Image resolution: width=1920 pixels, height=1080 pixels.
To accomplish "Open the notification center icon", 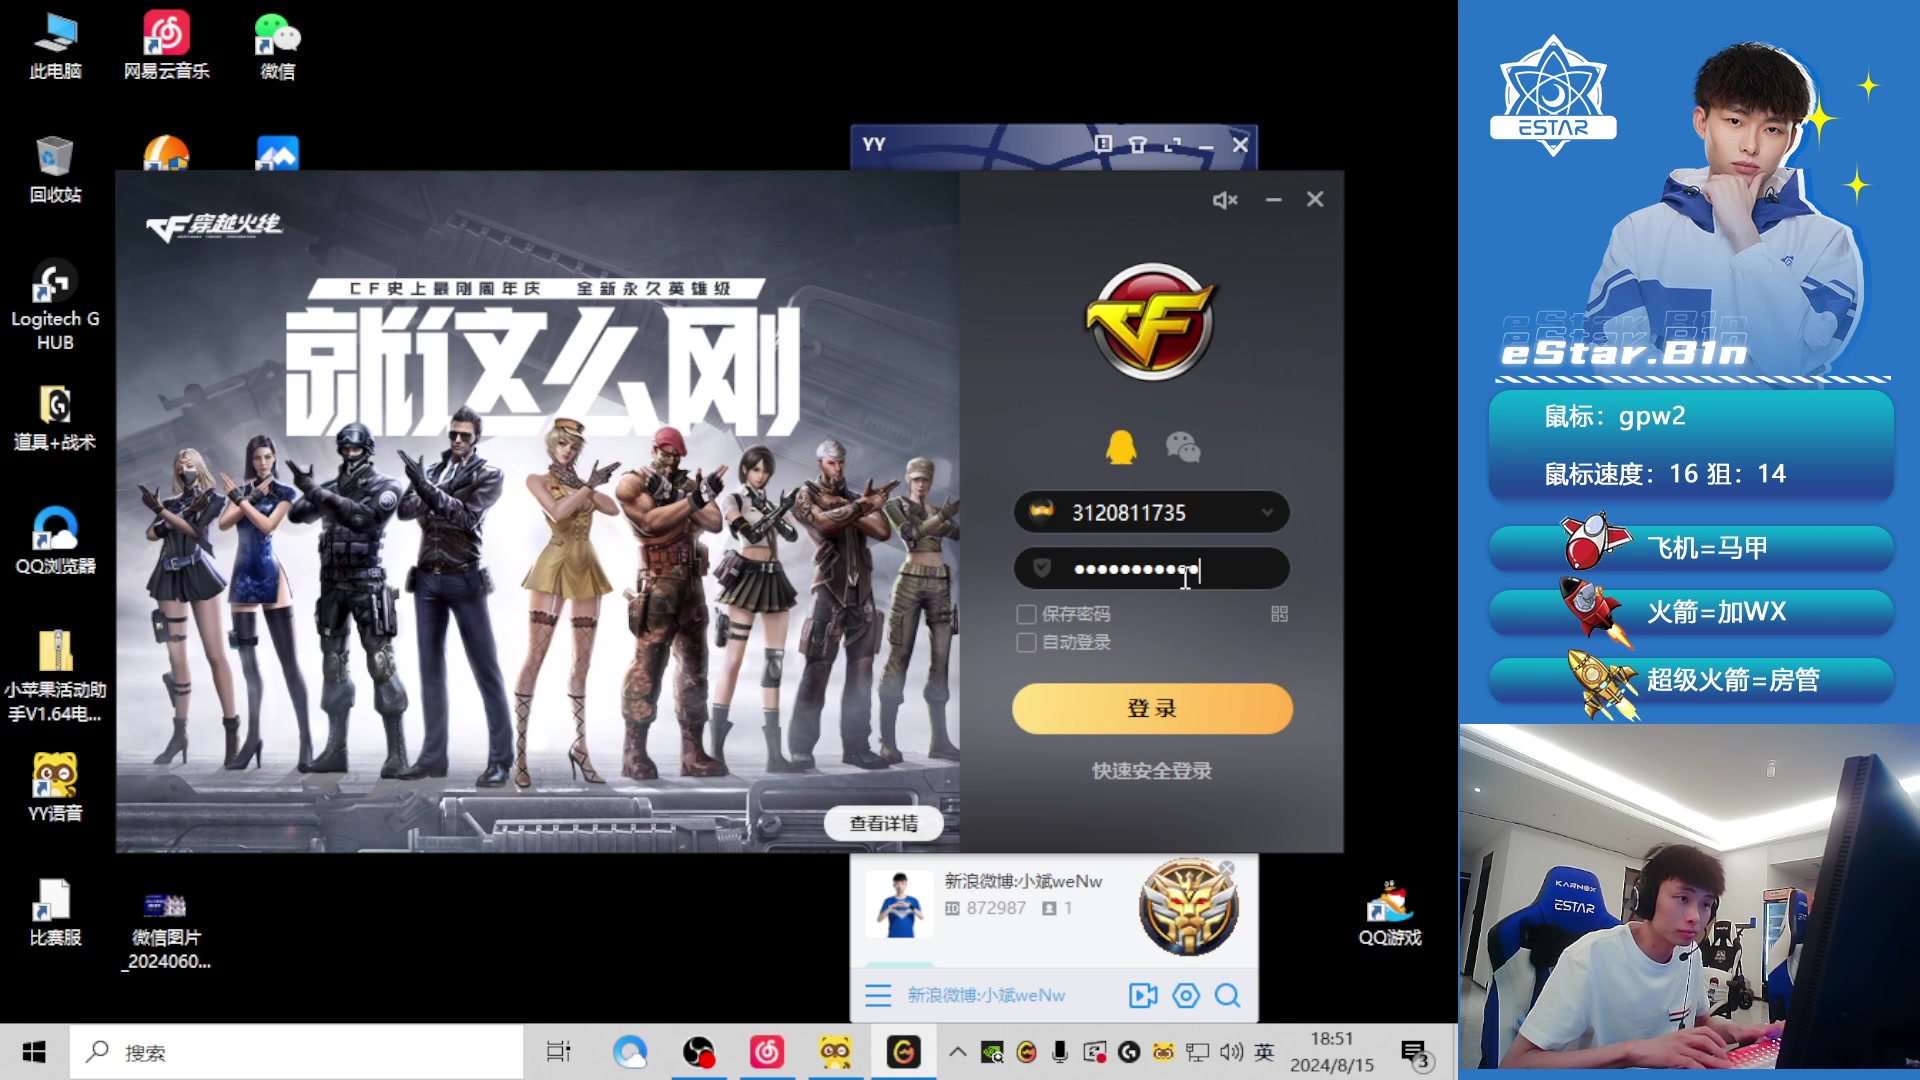I will tap(1415, 1053).
